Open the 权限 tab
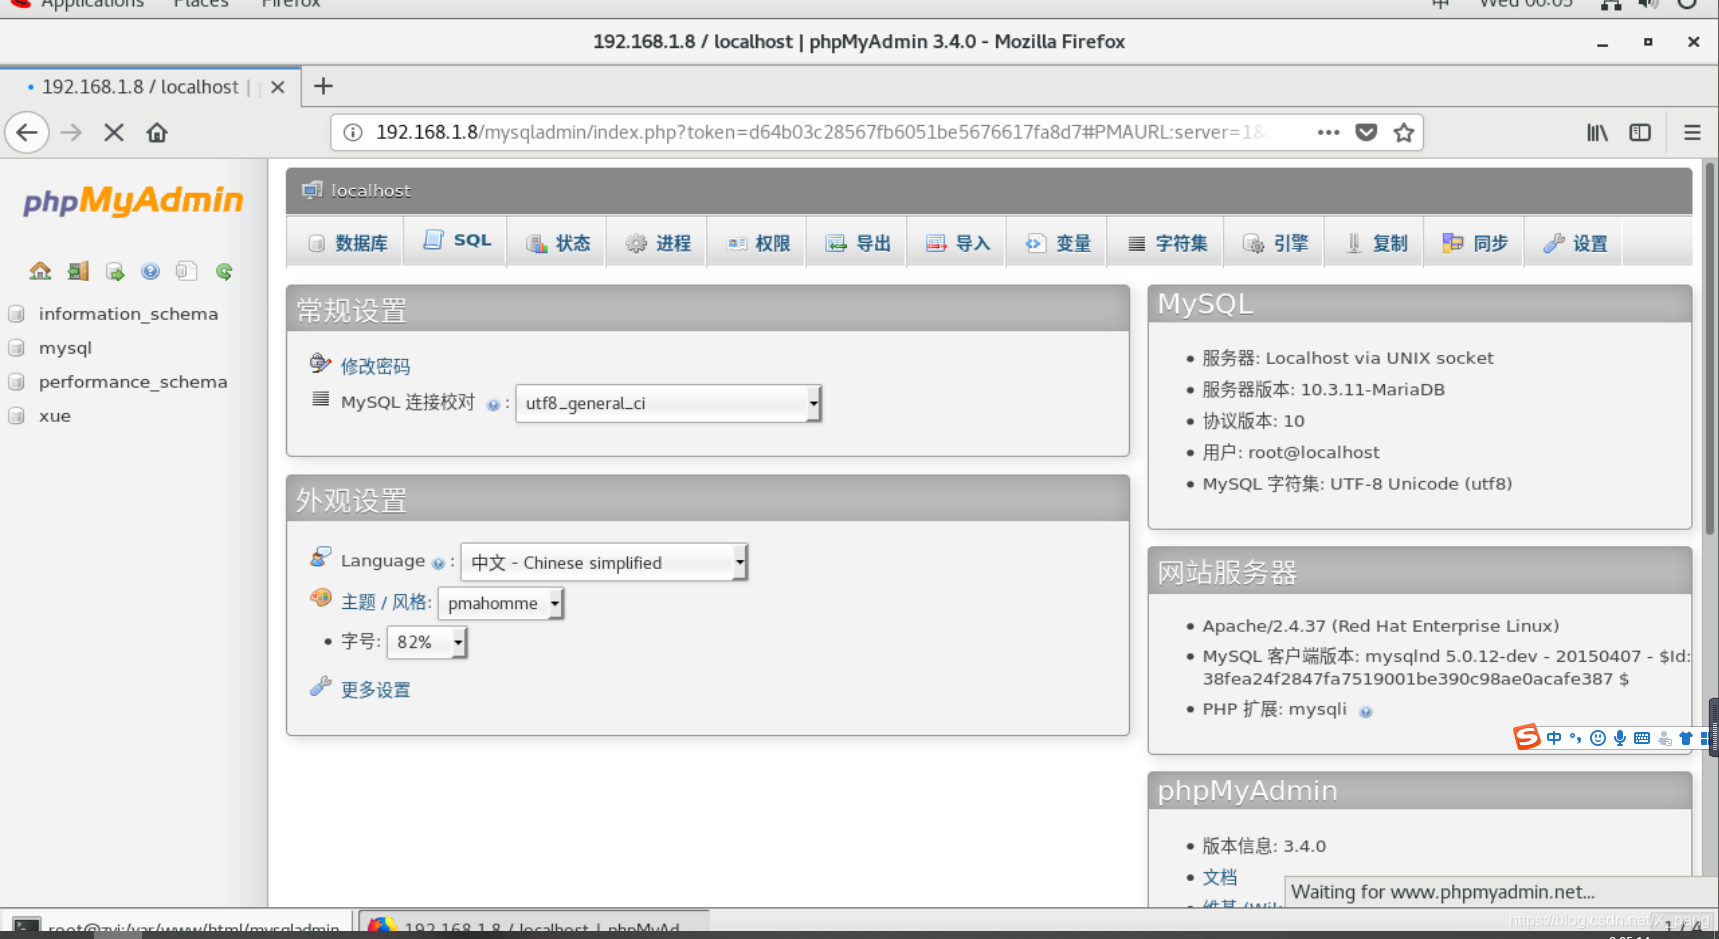 point(758,243)
